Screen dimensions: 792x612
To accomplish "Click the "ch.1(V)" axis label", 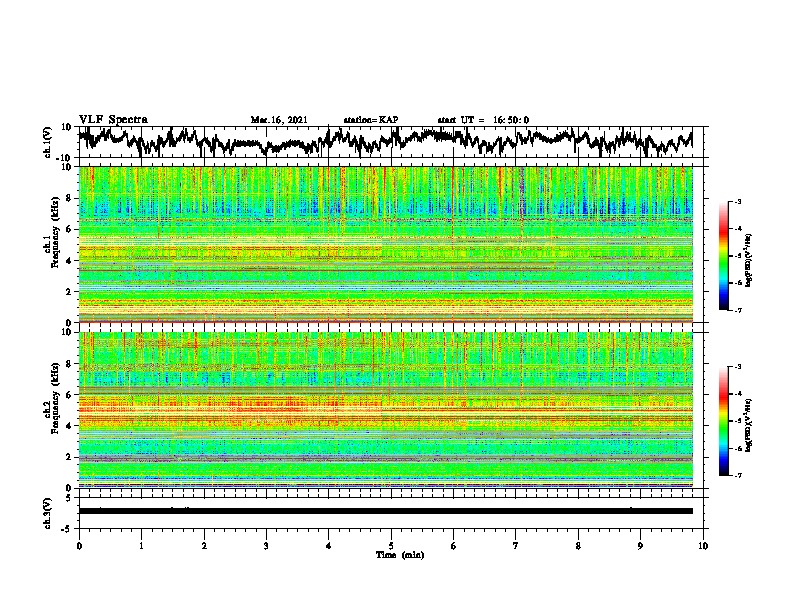I will point(48,142).
